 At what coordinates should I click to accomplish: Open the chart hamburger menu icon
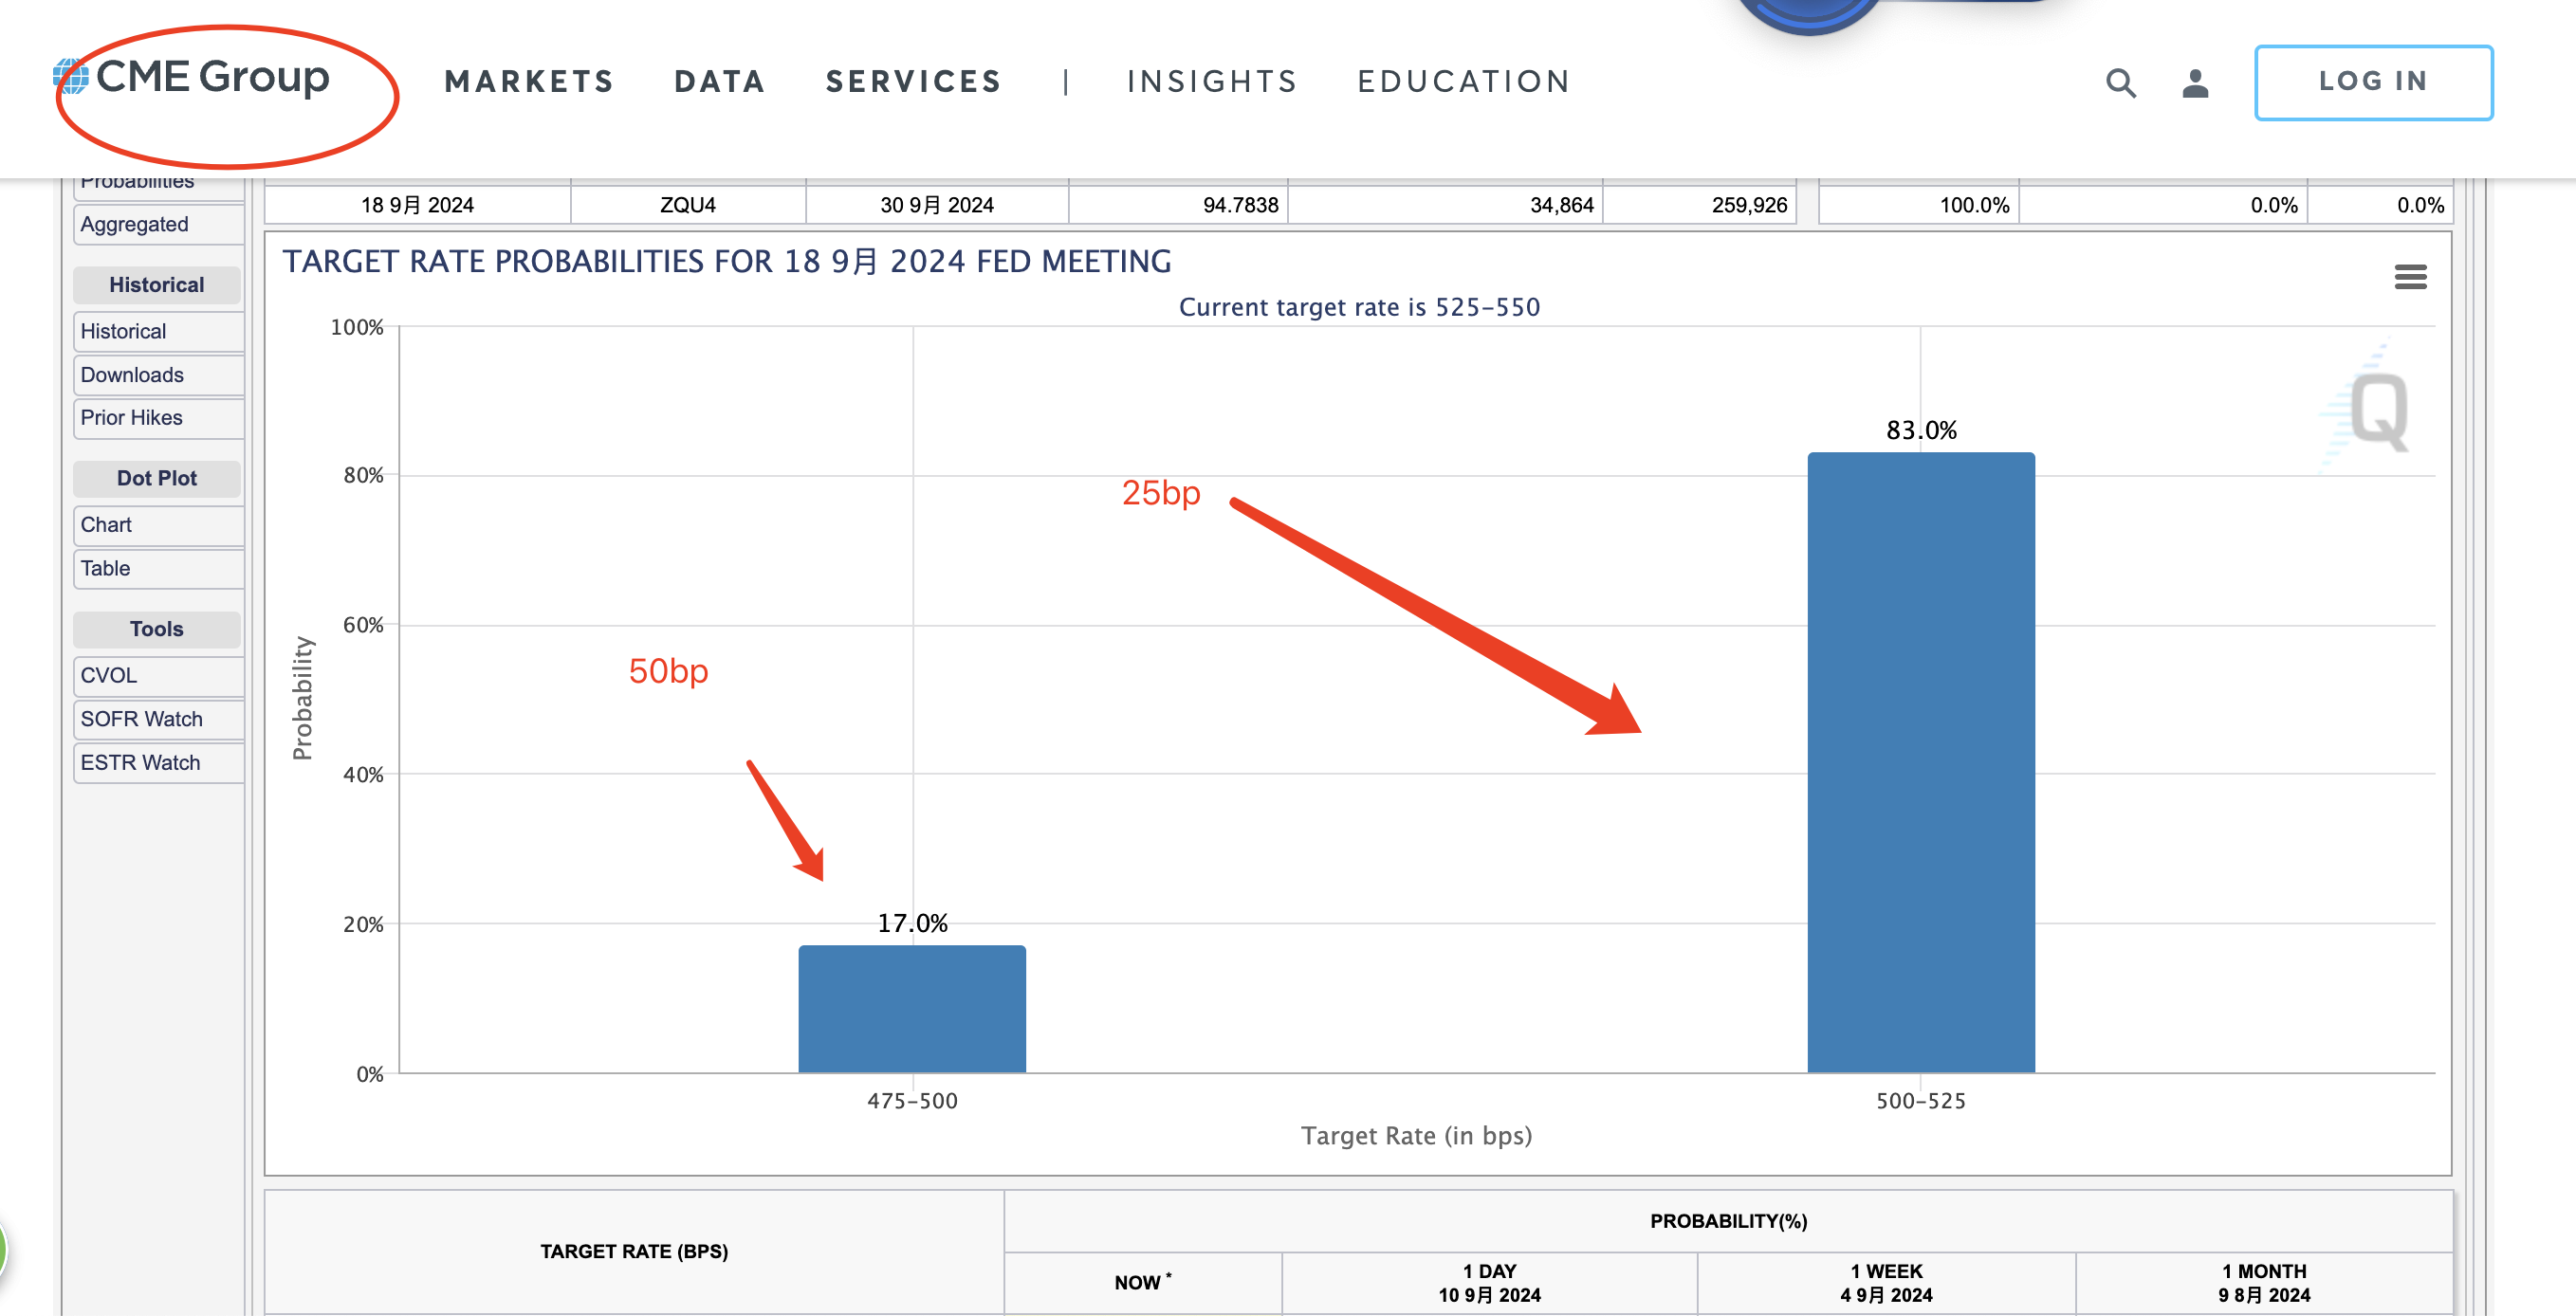[x=2410, y=277]
